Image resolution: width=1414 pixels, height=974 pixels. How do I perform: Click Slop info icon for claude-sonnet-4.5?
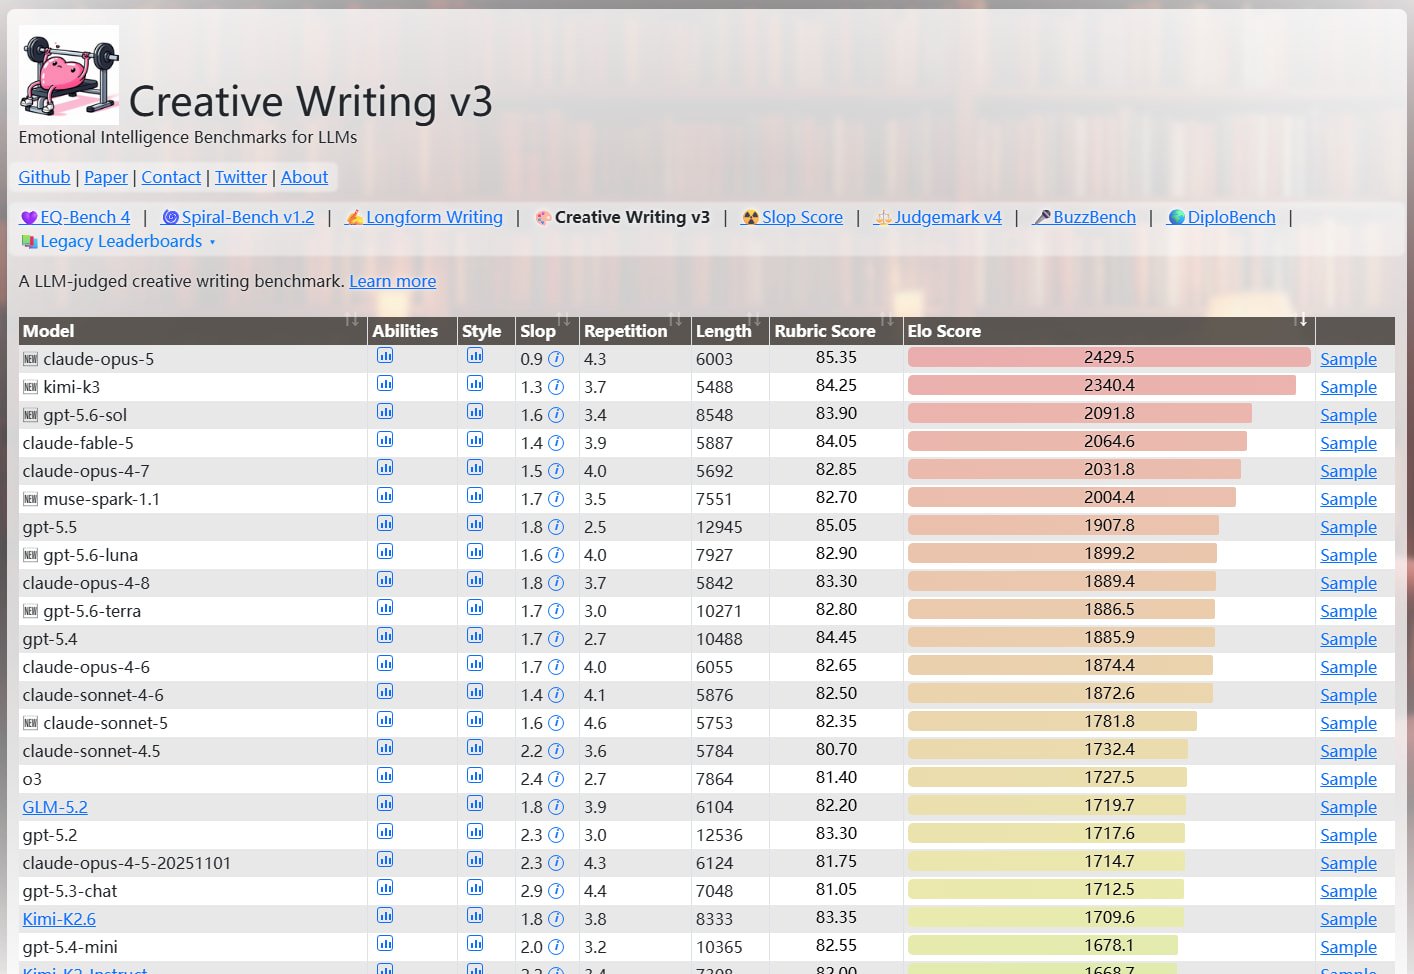click(556, 751)
